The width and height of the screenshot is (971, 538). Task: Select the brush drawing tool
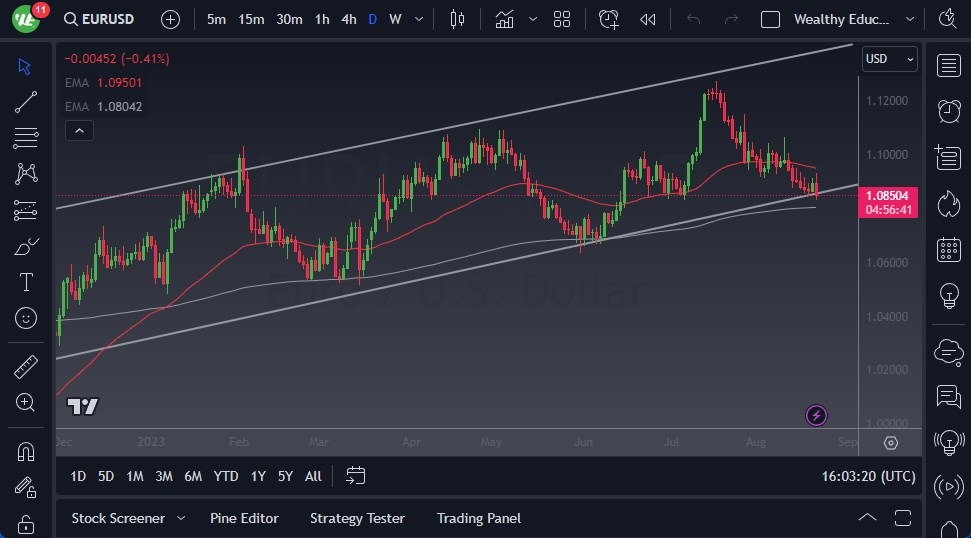tap(26, 246)
